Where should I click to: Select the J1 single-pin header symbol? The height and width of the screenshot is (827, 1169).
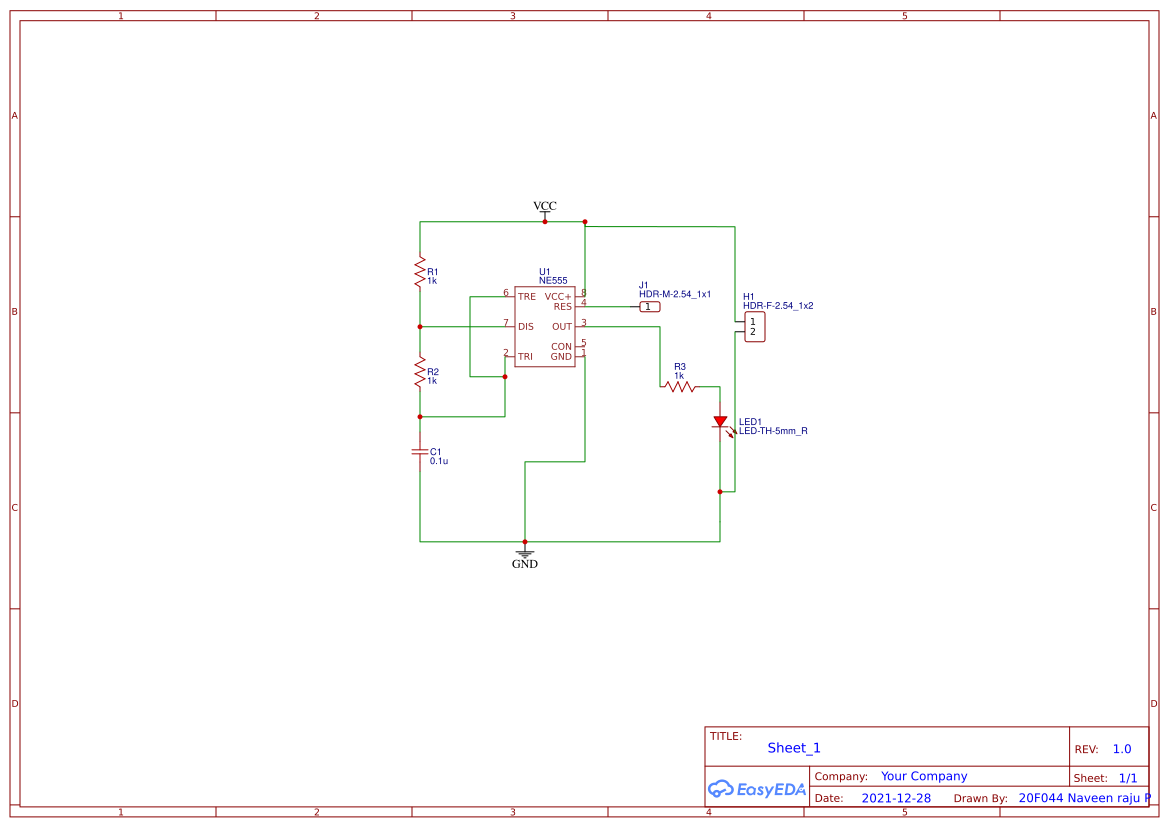click(648, 306)
